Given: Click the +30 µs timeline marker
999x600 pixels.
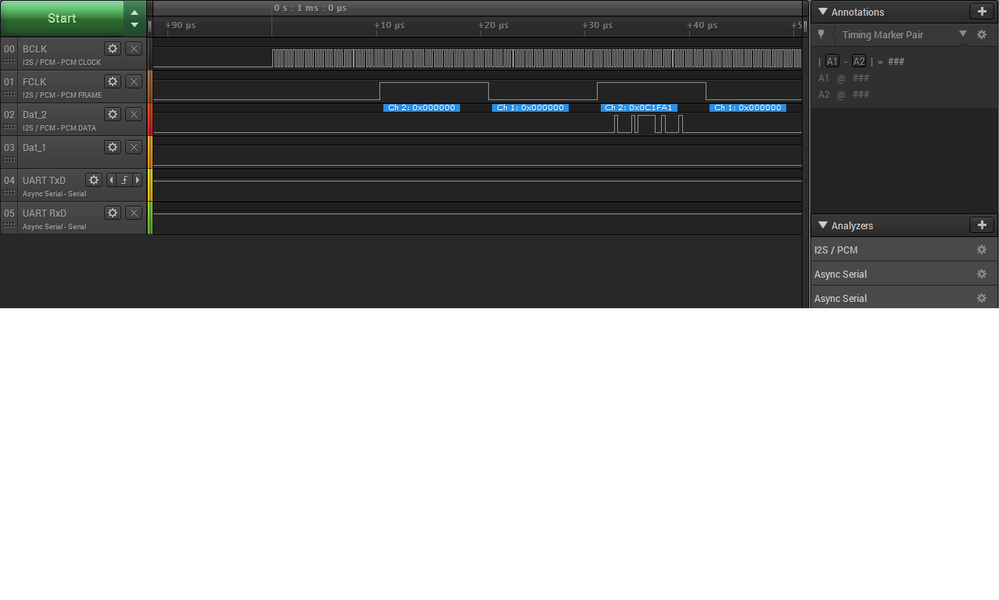Looking at the screenshot, I should (x=598, y=25).
